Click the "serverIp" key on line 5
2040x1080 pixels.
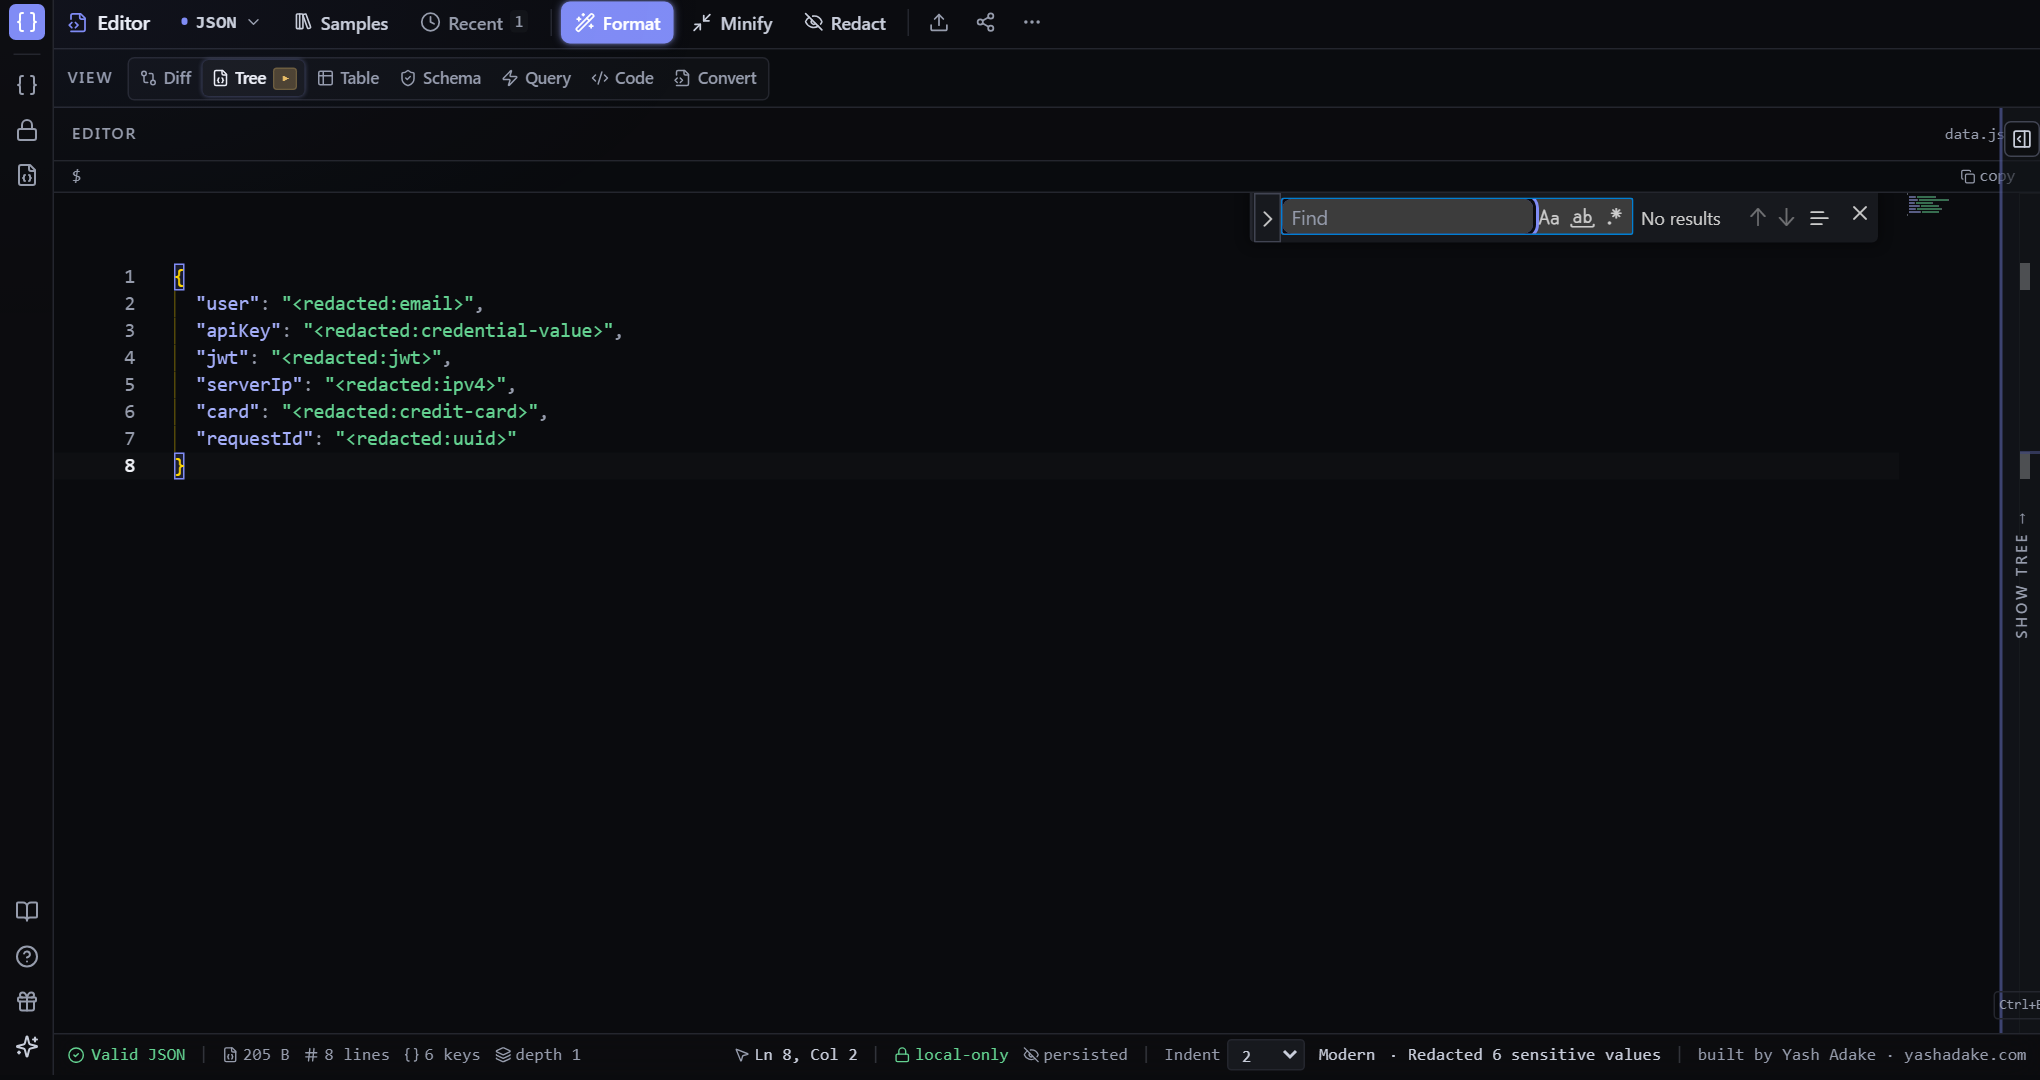tap(249, 384)
